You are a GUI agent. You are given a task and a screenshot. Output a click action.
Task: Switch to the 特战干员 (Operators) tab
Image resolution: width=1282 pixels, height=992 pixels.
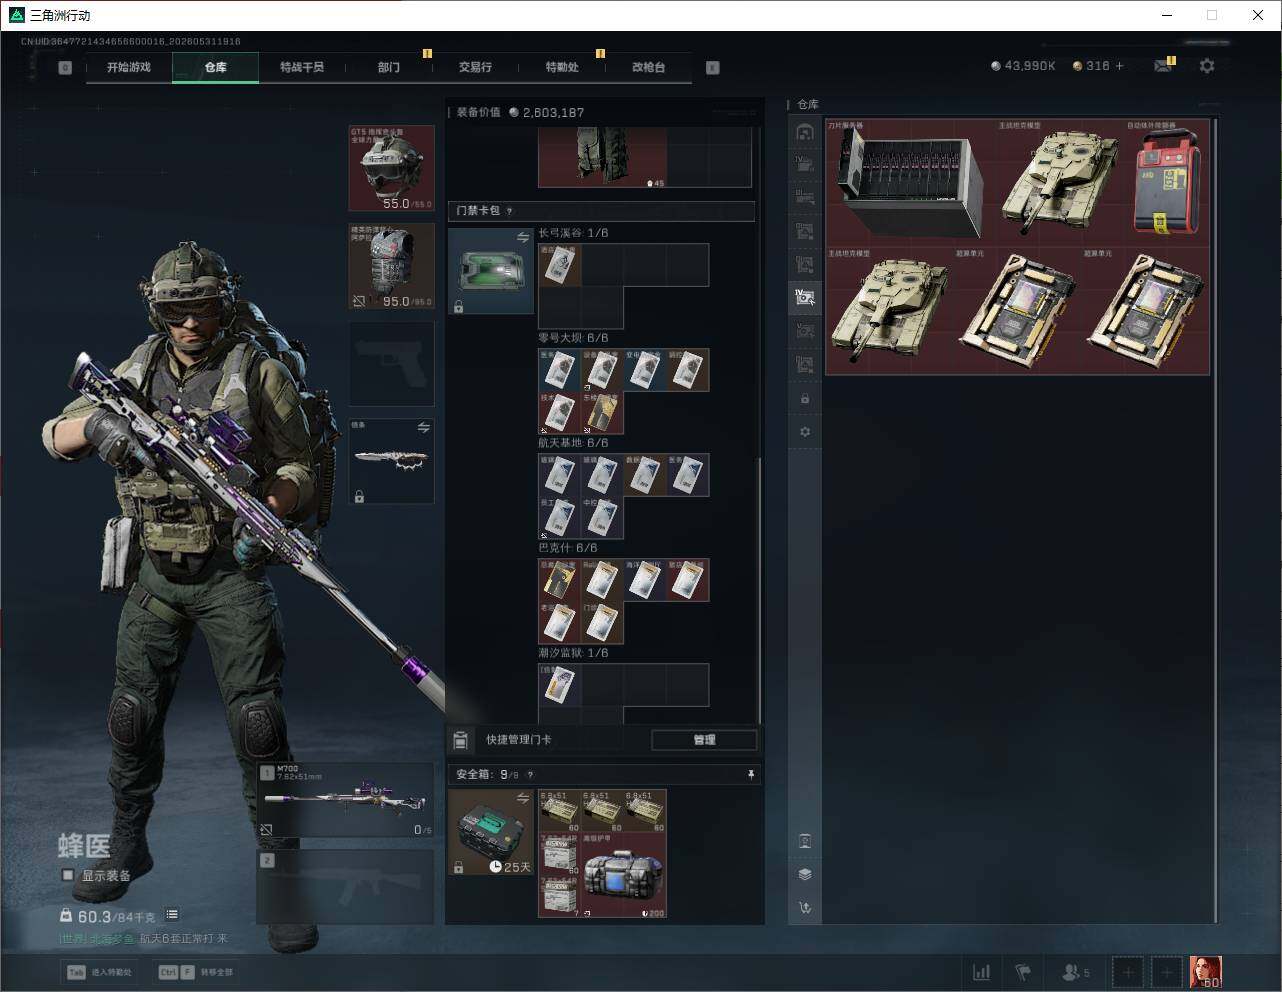click(302, 67)
